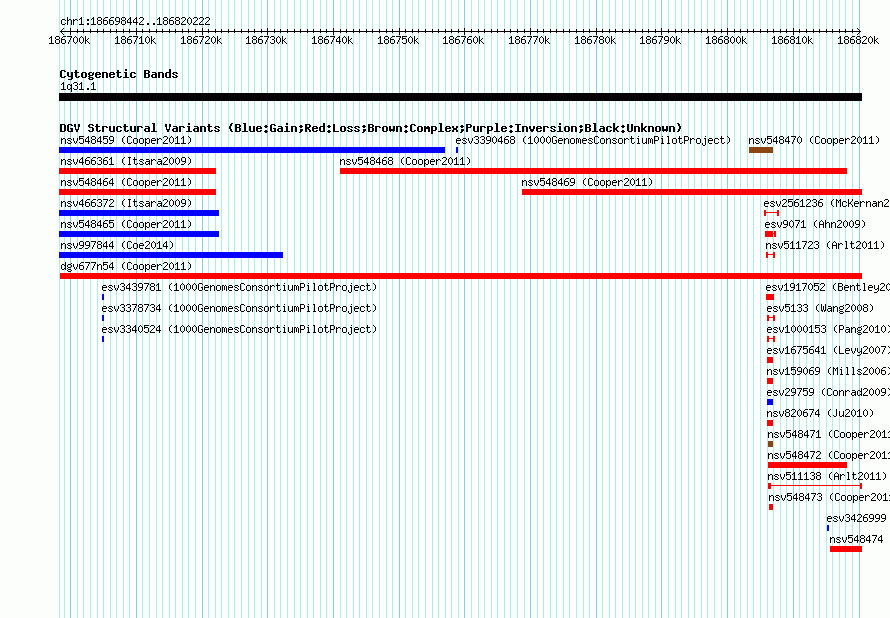The image size is (890, 618).
Task: Select nsv548464 (Cooper2011) label
Action: click(x=126, y=182)
